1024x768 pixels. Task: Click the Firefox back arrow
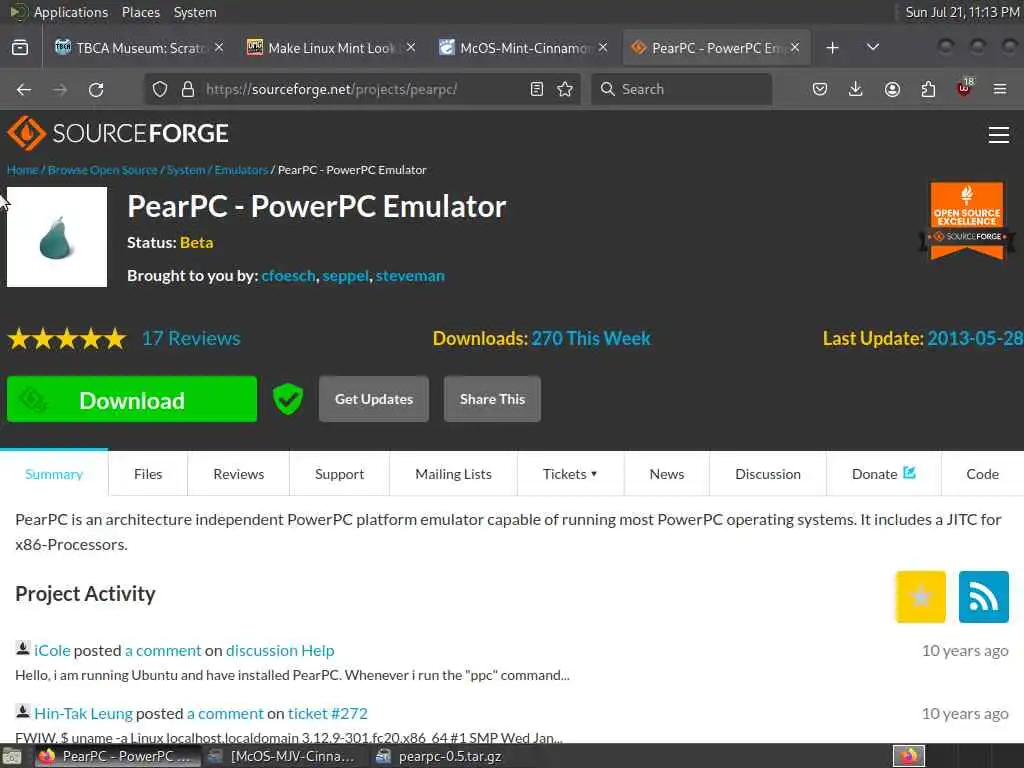(24, 89)
